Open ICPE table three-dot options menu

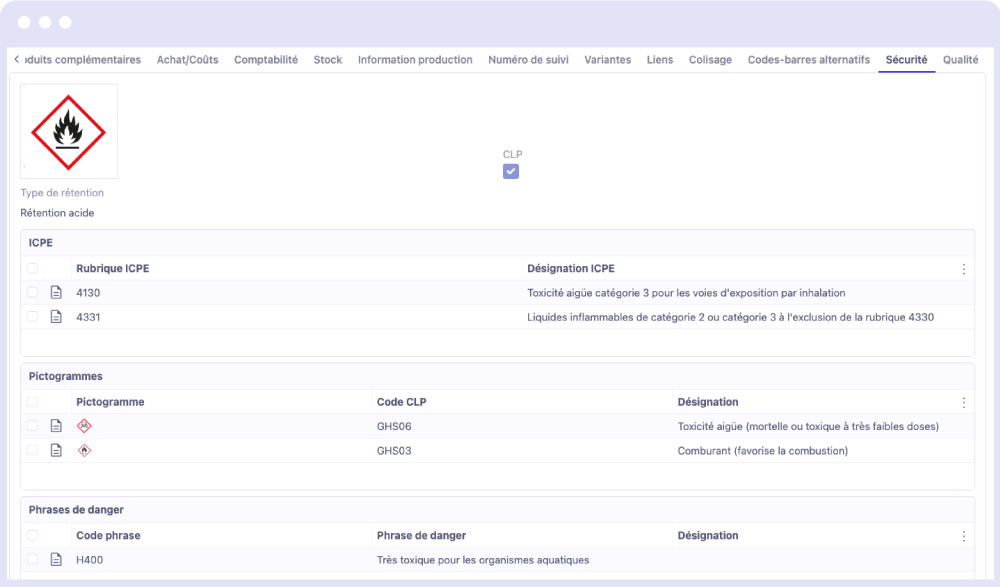pyautogui.click(x=963, y=269)
